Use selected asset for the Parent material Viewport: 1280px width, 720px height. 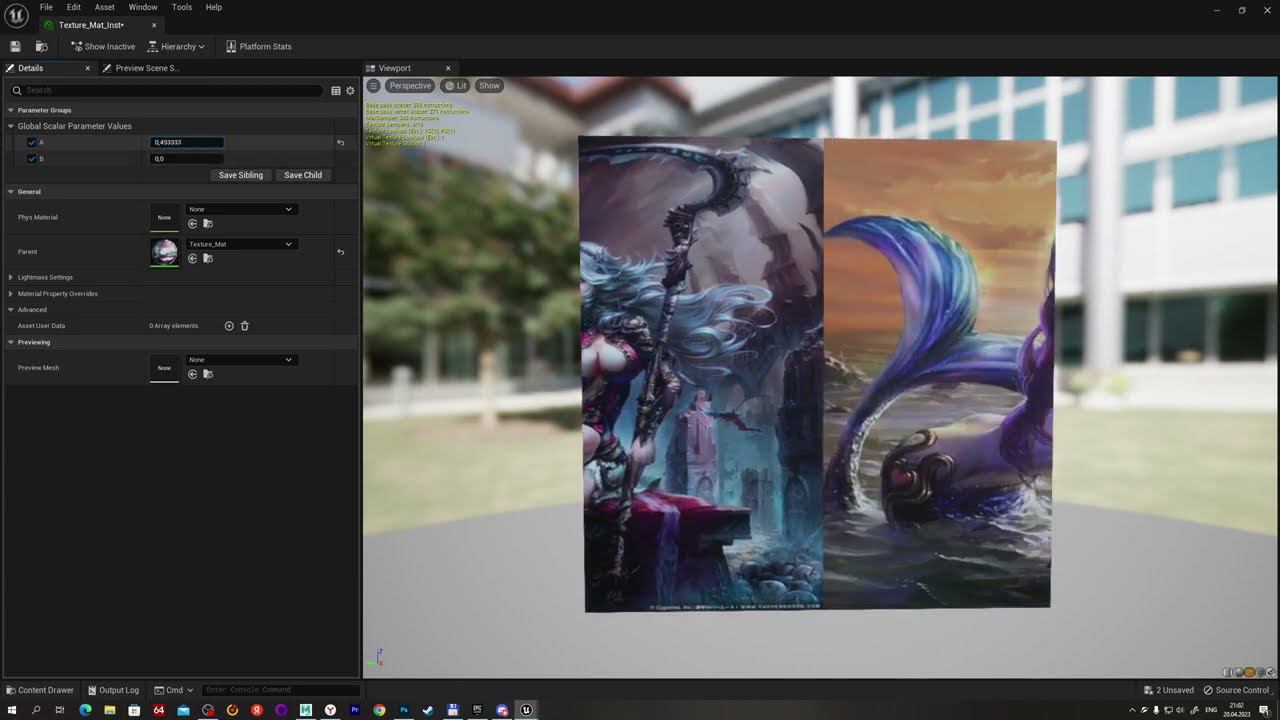(x=193, y=258)
